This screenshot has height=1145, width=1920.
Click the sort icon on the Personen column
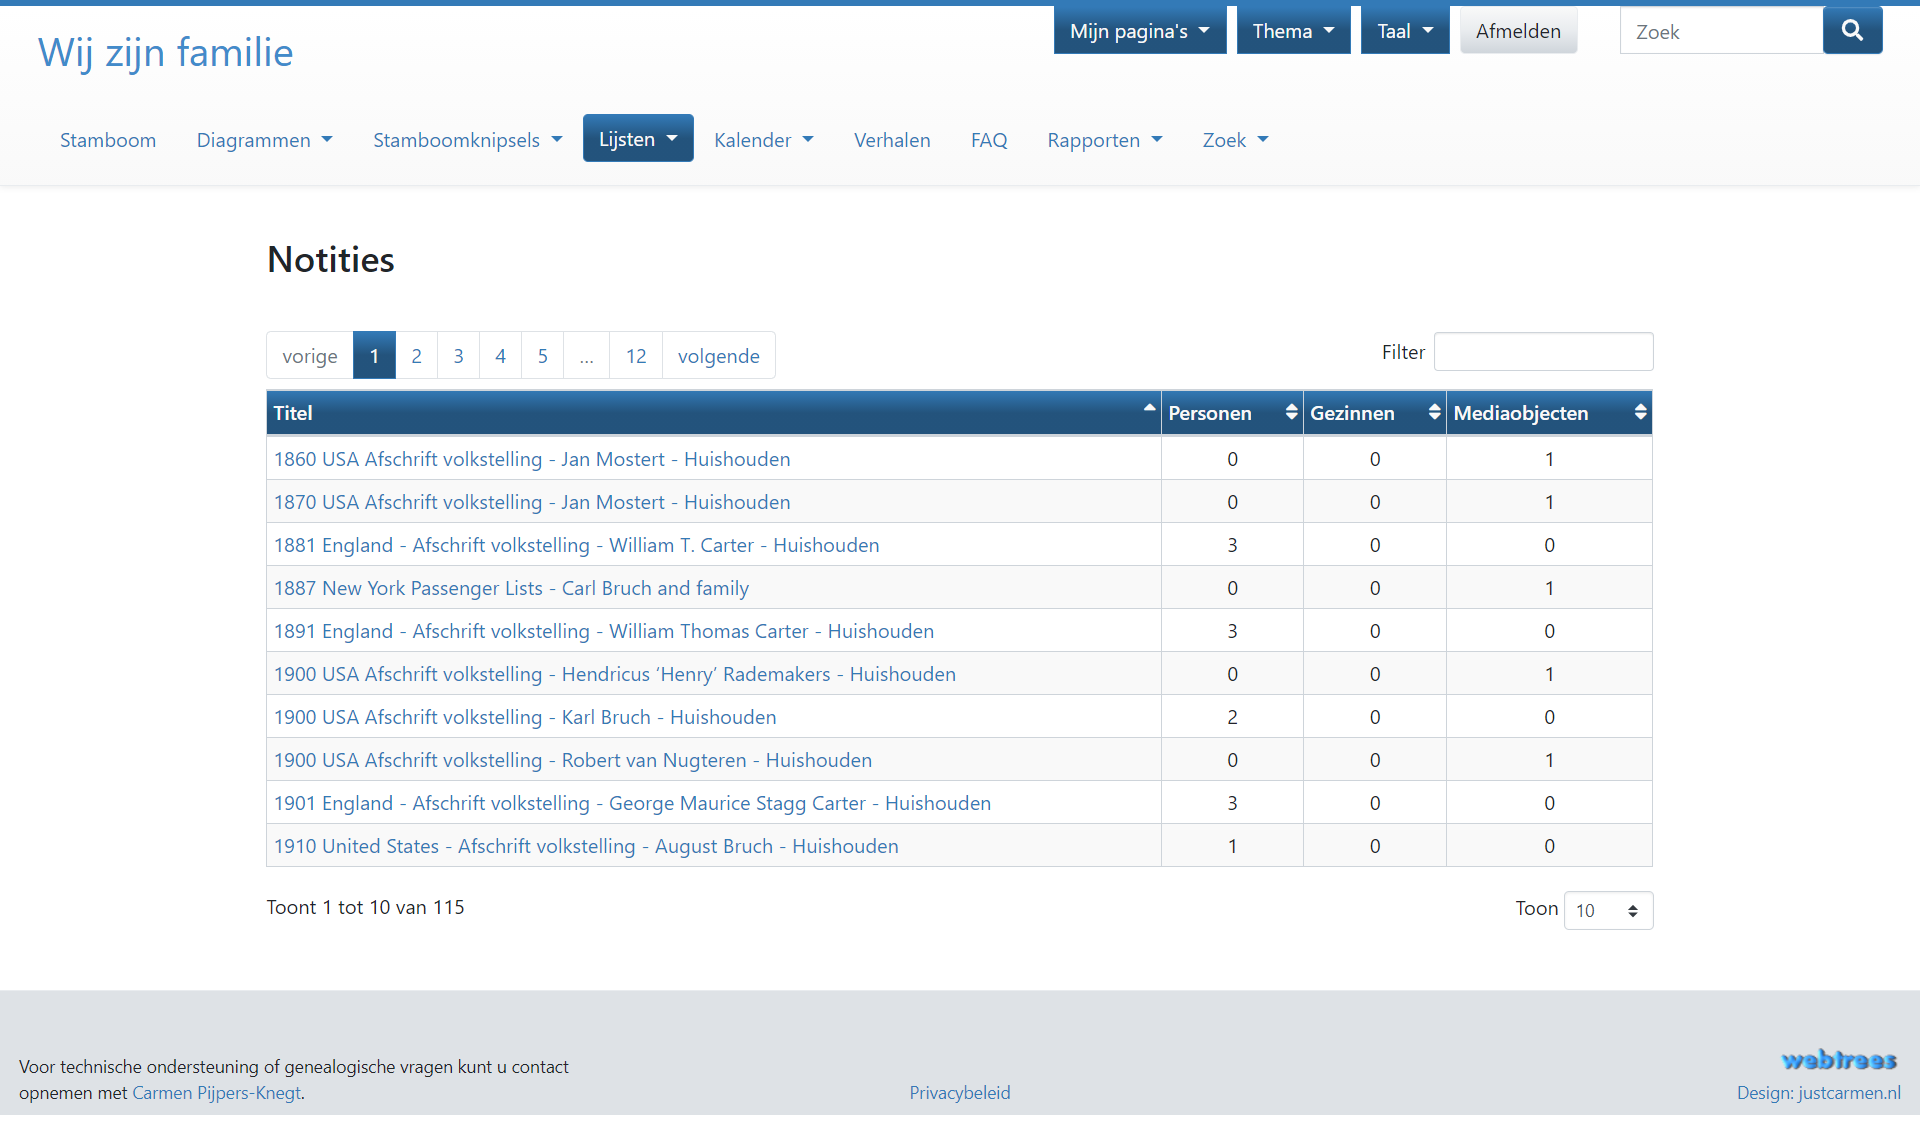click(x=1290, y=412)
